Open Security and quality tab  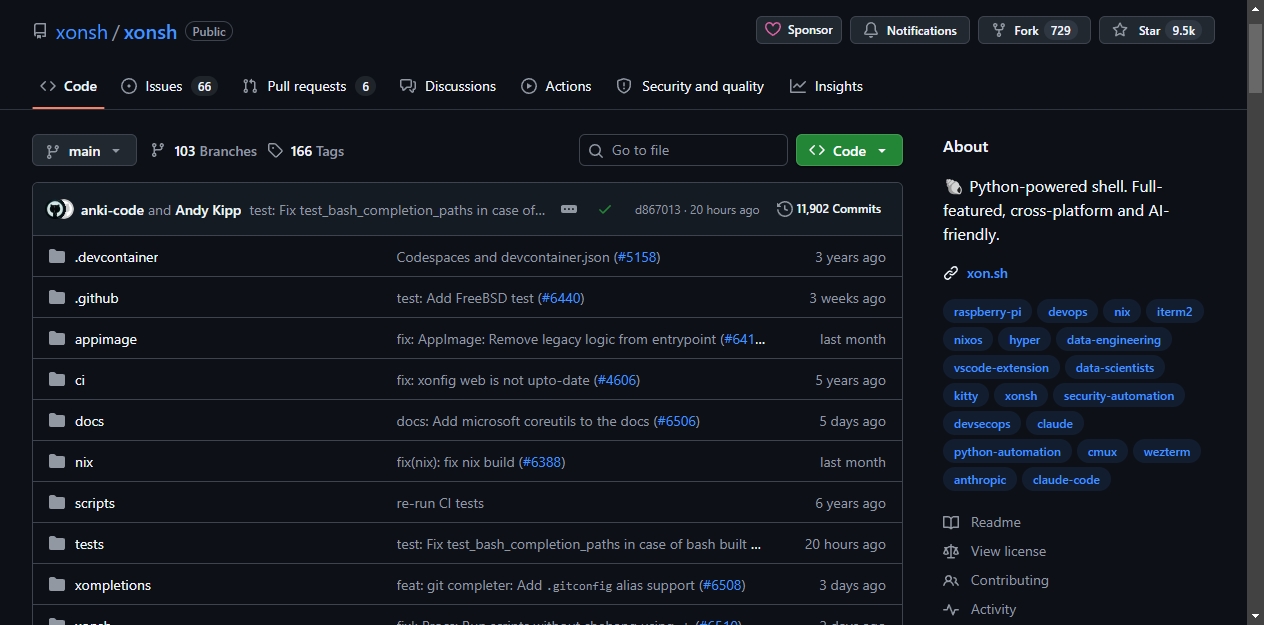(x=690, y=86)
